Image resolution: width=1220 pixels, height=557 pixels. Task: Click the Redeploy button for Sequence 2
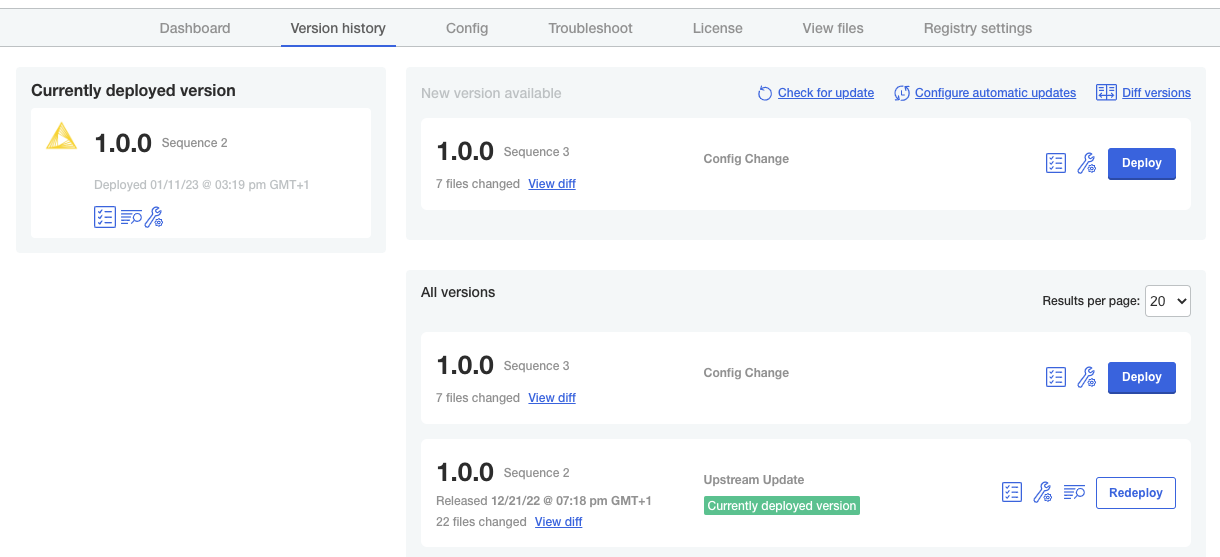click(1135, 493)
